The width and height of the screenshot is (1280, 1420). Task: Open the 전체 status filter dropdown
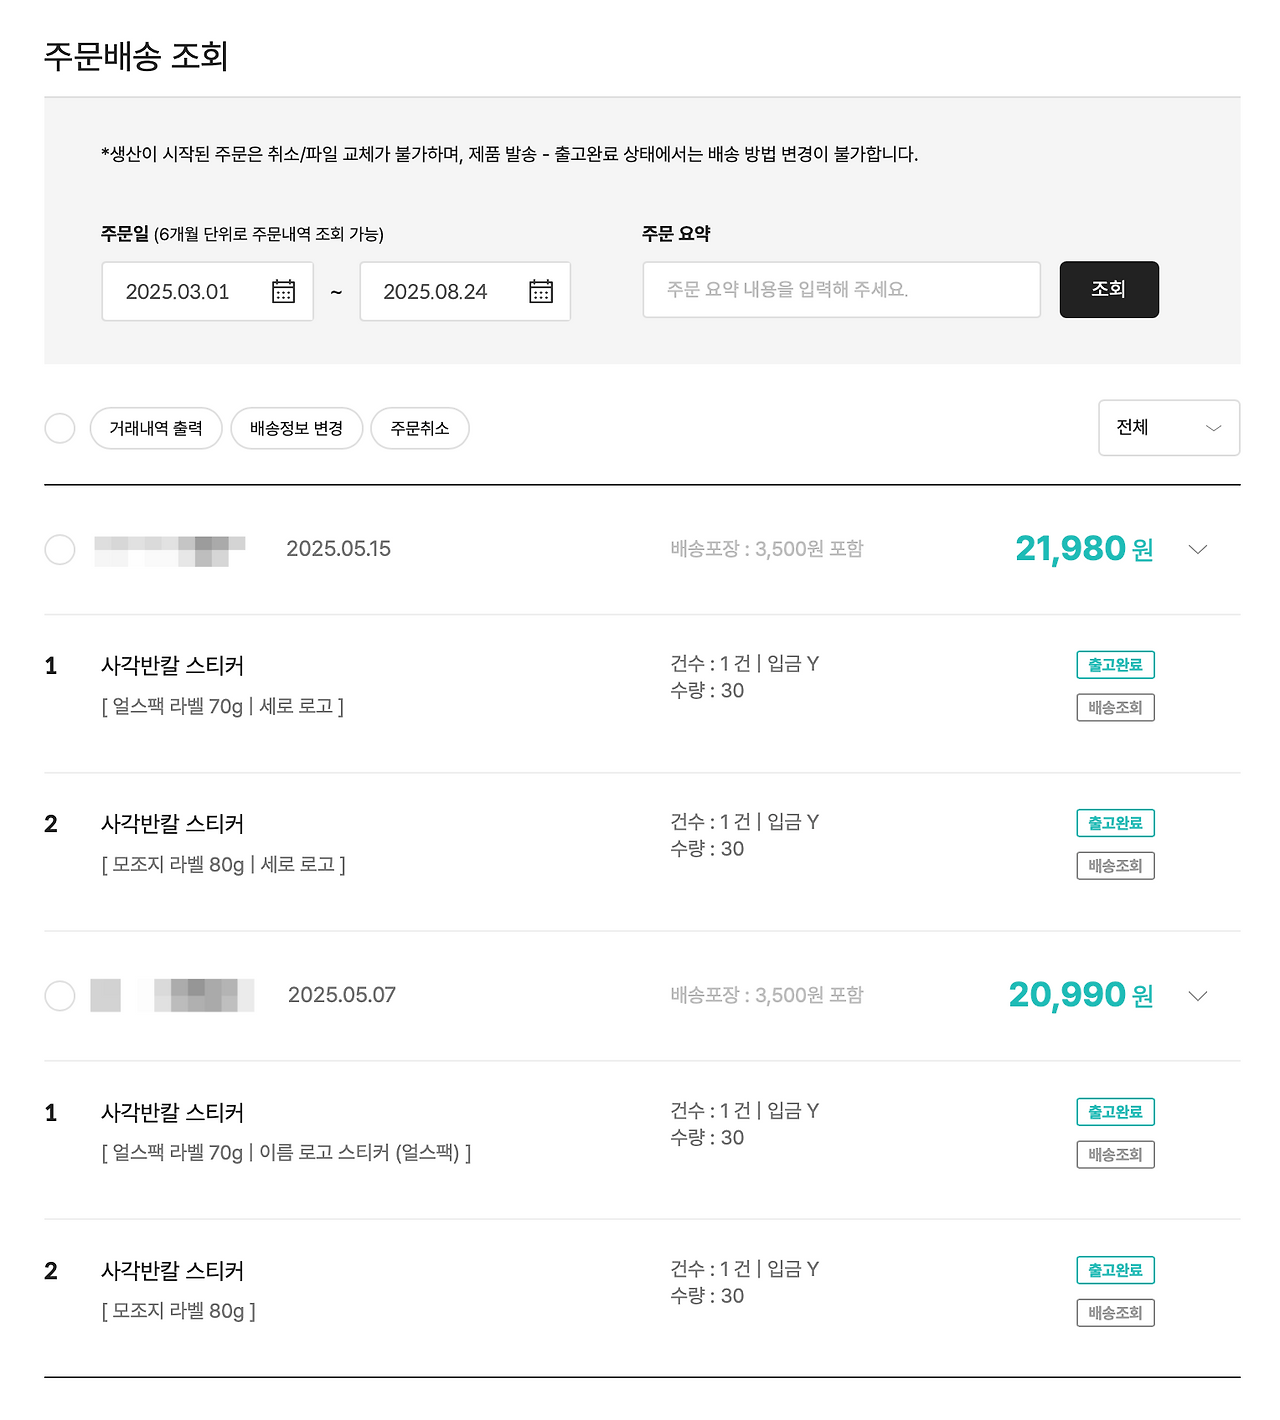click(x=1168, y=428)
